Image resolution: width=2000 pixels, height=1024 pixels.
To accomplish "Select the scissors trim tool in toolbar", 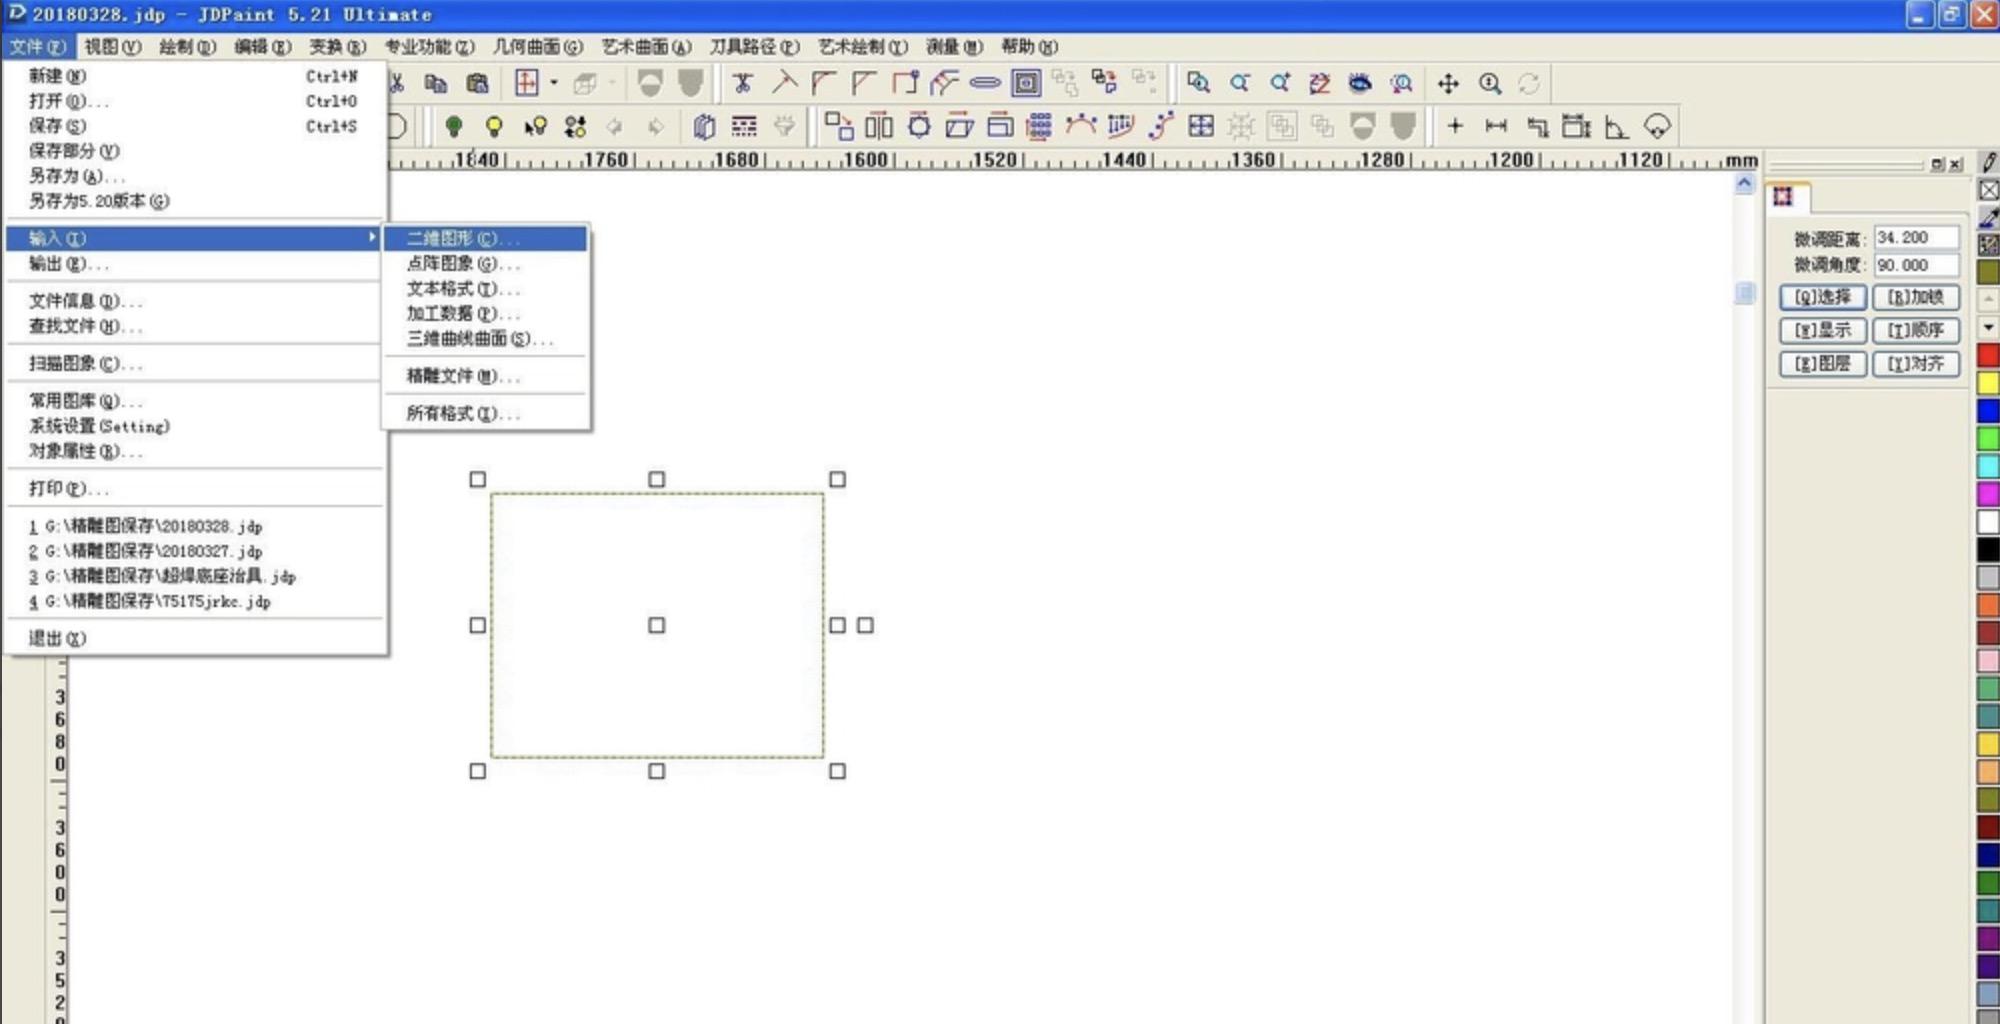I will click(742, 84).
